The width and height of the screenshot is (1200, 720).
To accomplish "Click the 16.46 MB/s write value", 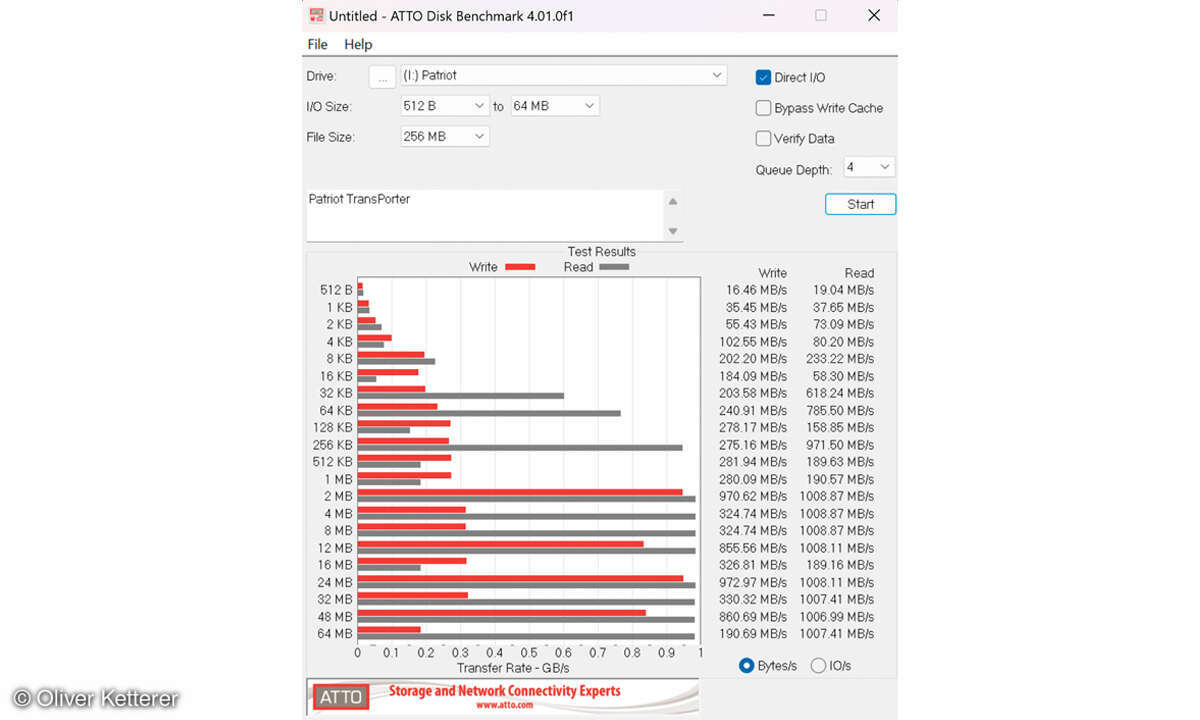I will click(757, 290).
